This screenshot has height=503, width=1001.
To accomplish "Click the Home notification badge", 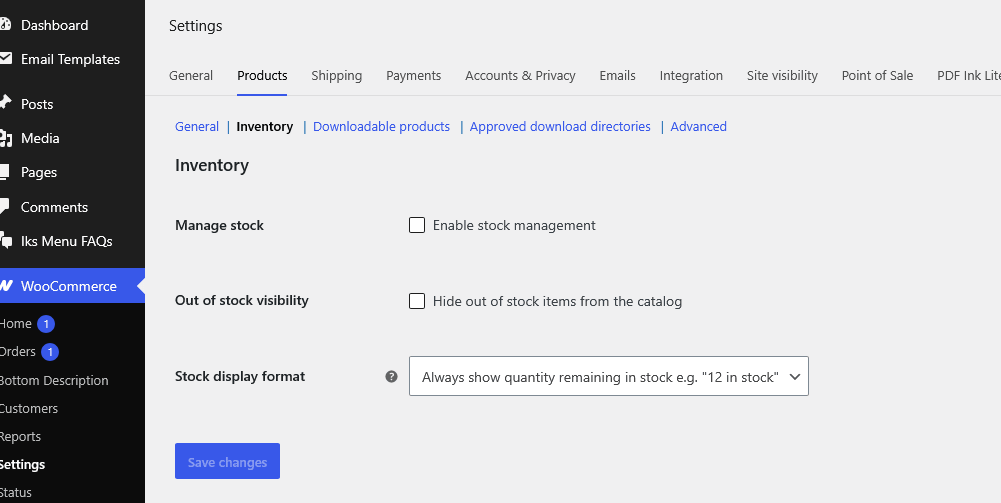I will pyautogui.click(x=46, y=324).
